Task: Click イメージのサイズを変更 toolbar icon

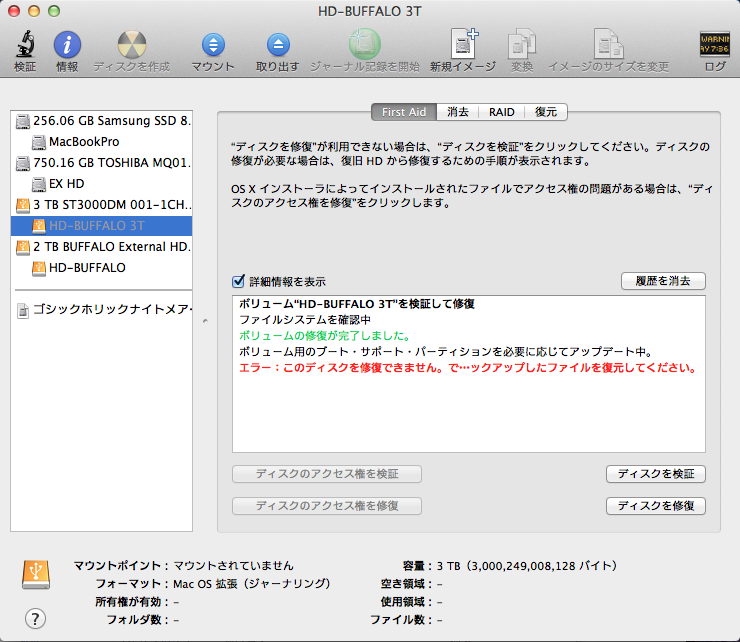Action: (608, 44)
